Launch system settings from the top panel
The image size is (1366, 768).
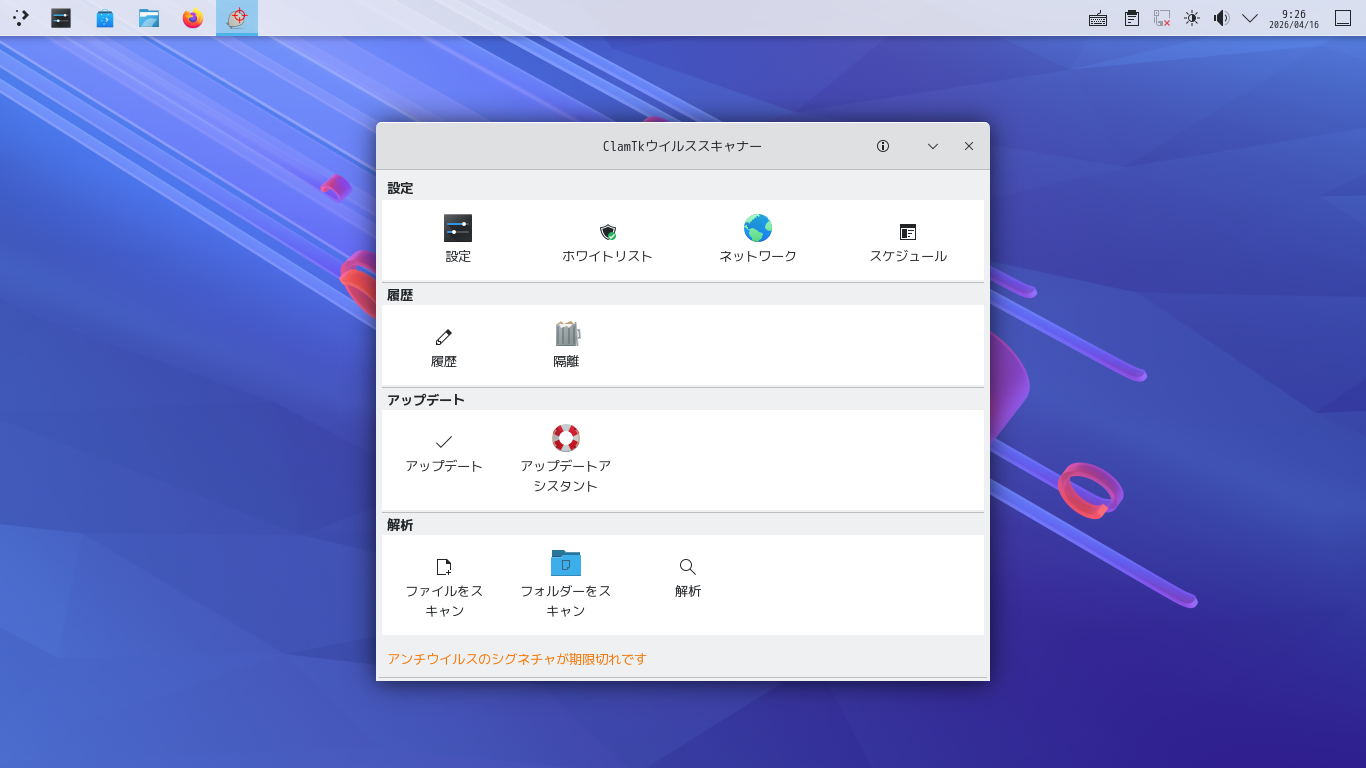(61, 18)
